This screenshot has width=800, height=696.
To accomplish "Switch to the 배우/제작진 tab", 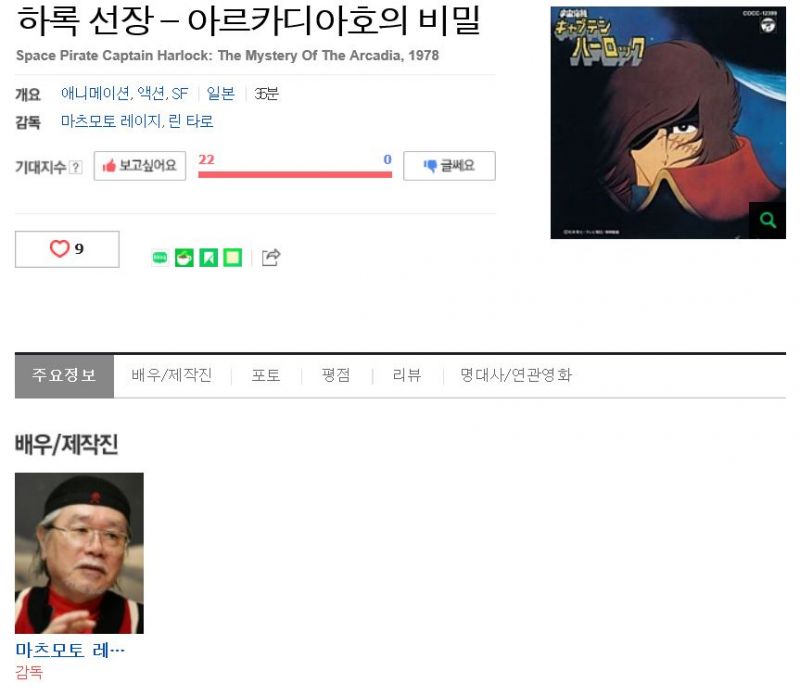I will [x=172, y=376].
